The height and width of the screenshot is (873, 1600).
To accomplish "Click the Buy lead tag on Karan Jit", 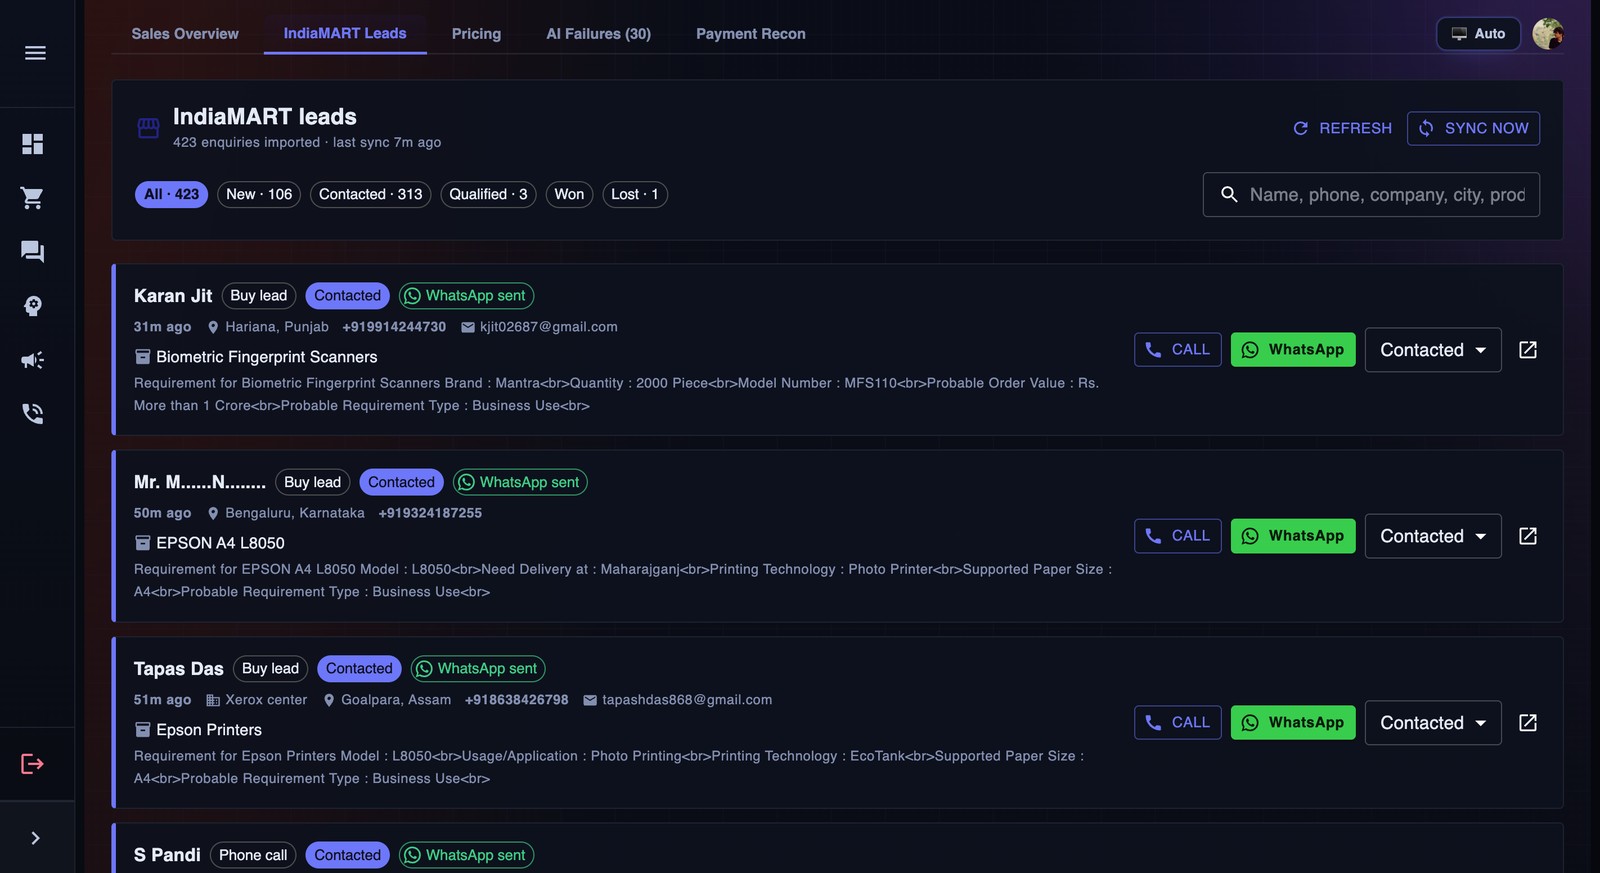I will (259, 296).
